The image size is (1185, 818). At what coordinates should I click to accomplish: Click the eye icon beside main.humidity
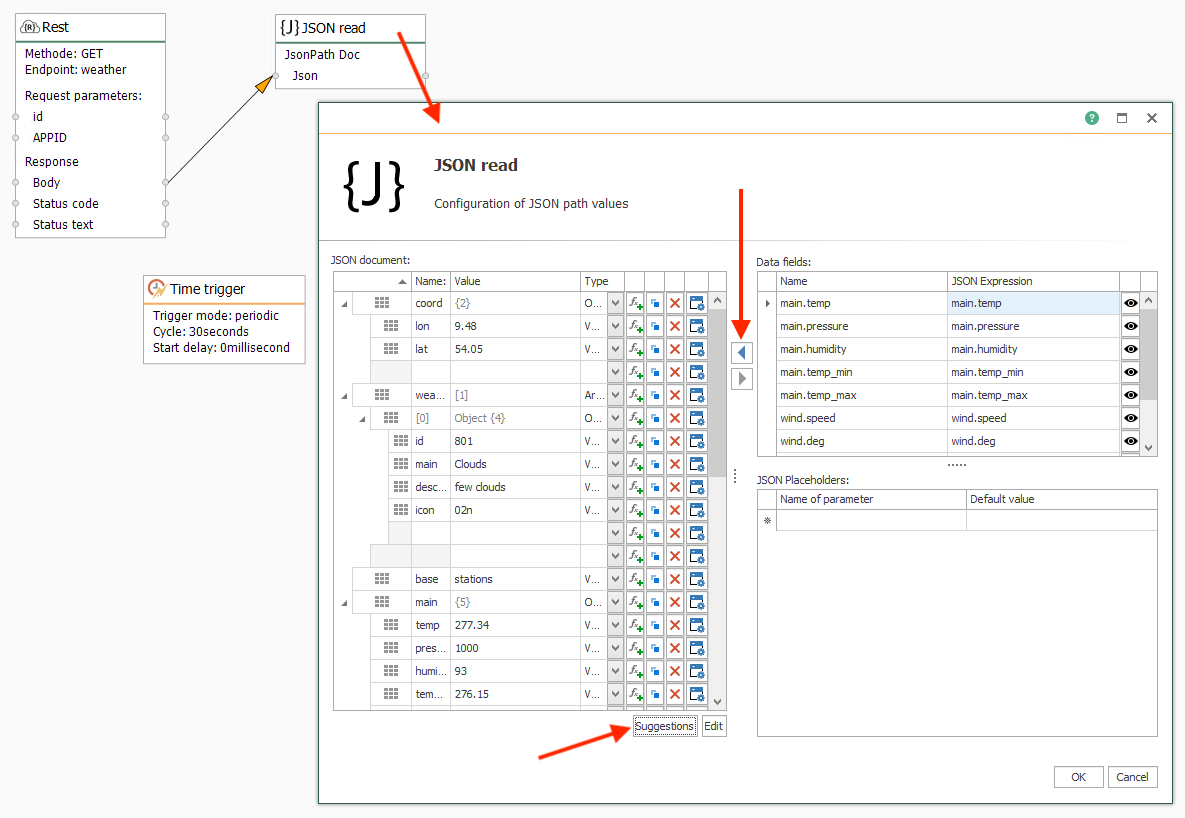1131,348
